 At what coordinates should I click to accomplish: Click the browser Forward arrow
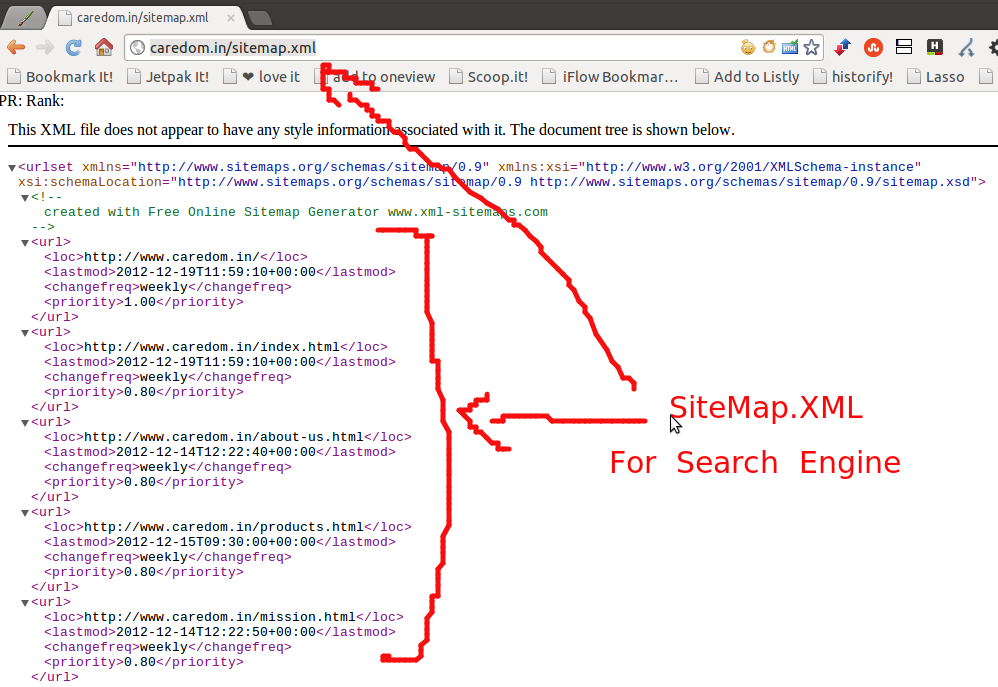(x=45, y=48)
